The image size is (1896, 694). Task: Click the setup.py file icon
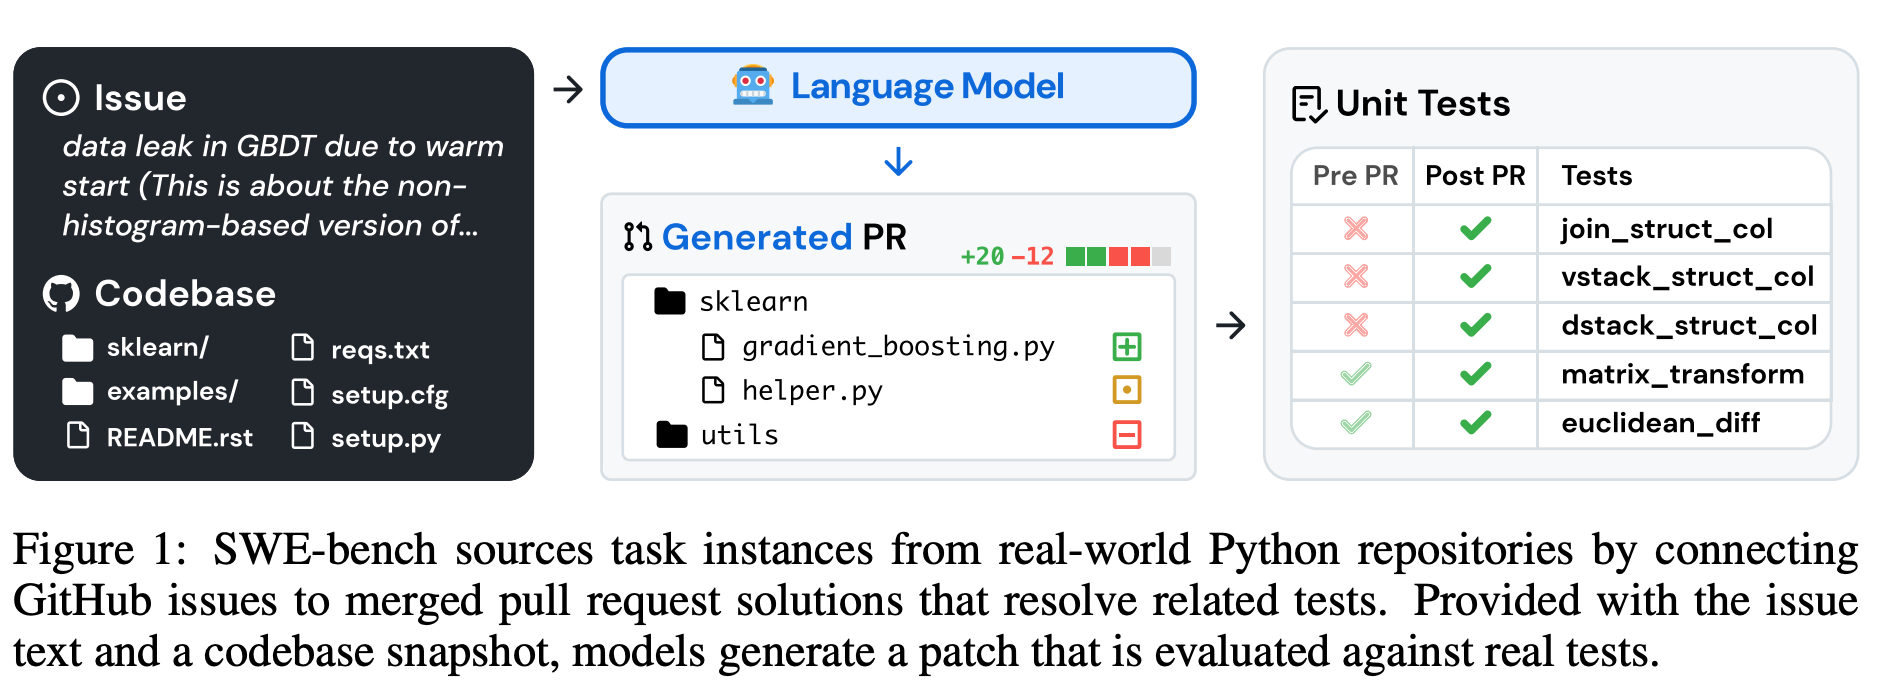[x=302, y=435]
